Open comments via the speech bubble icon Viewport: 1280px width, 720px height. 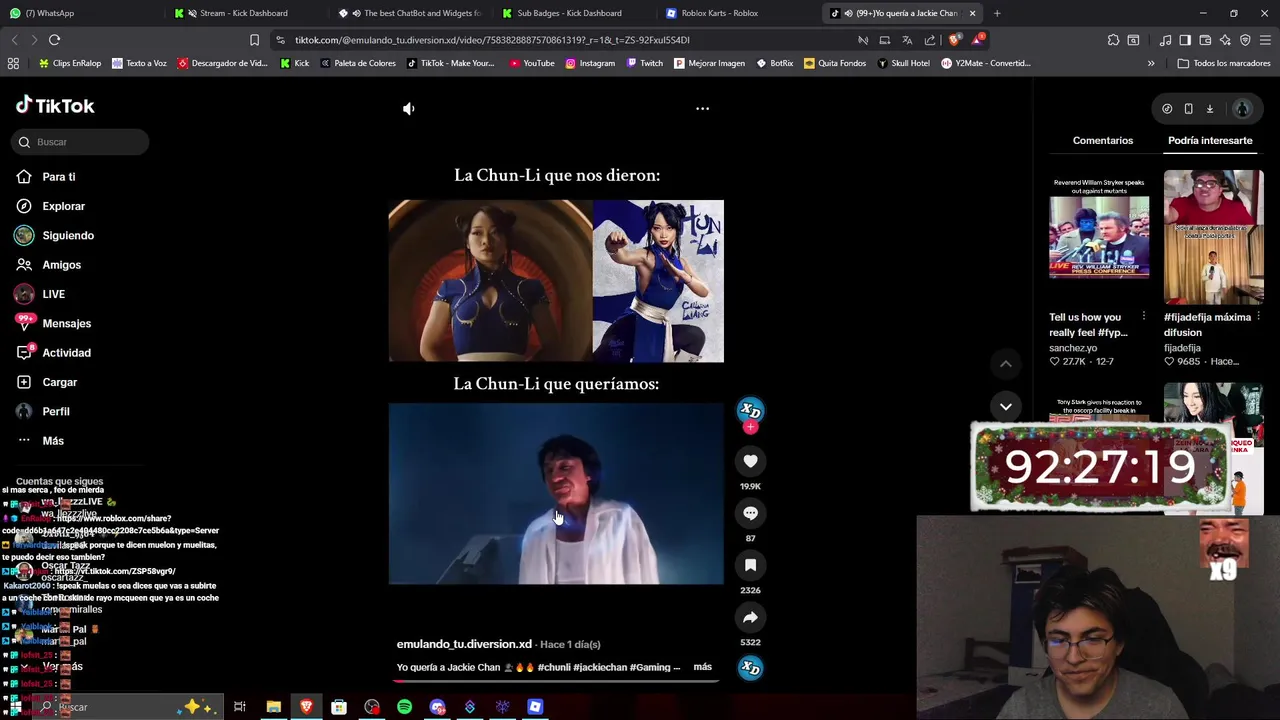click(750, 513)
